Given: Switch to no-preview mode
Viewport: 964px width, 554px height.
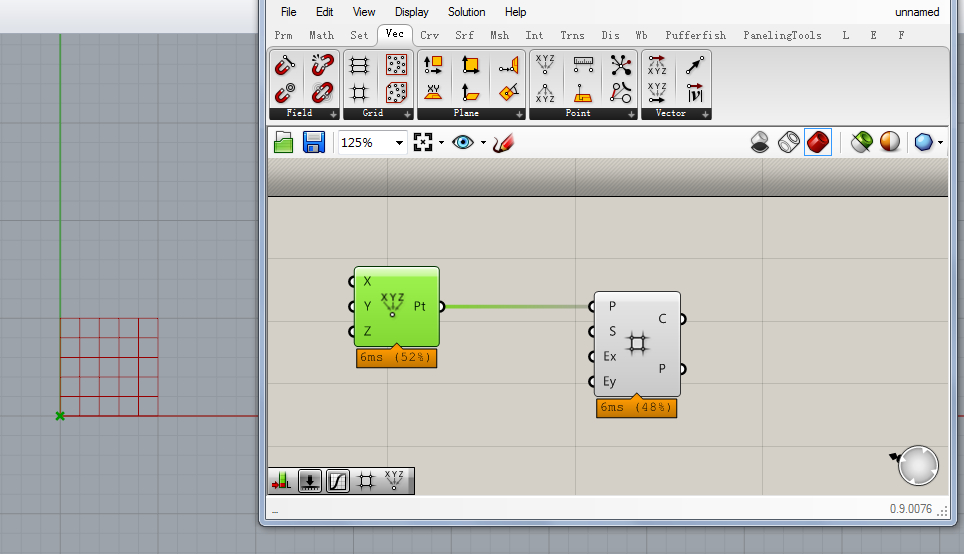Looking at the screenshot, I should pyautogui.click(x=760, y=142).
